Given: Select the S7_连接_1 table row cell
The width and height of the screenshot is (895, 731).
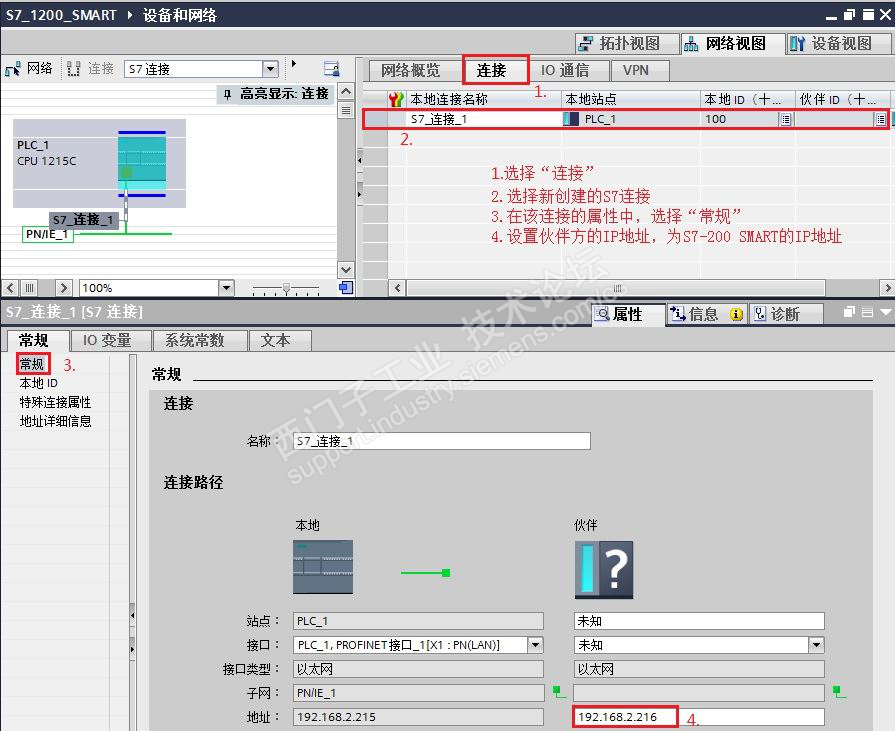Looking at the screenshot, I should point(483,119).
